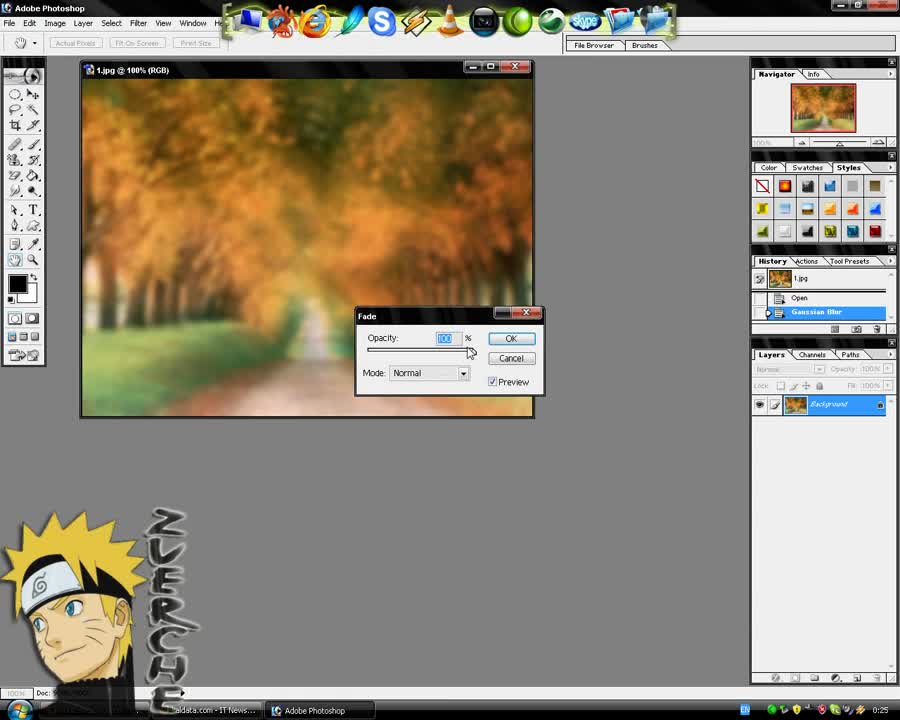Hide the Background layer eye icon
900x720 pixels.
[759, 405]
